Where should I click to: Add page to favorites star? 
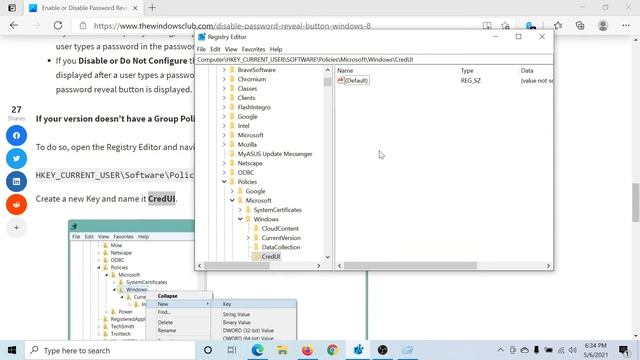click(x=506, y=26)
